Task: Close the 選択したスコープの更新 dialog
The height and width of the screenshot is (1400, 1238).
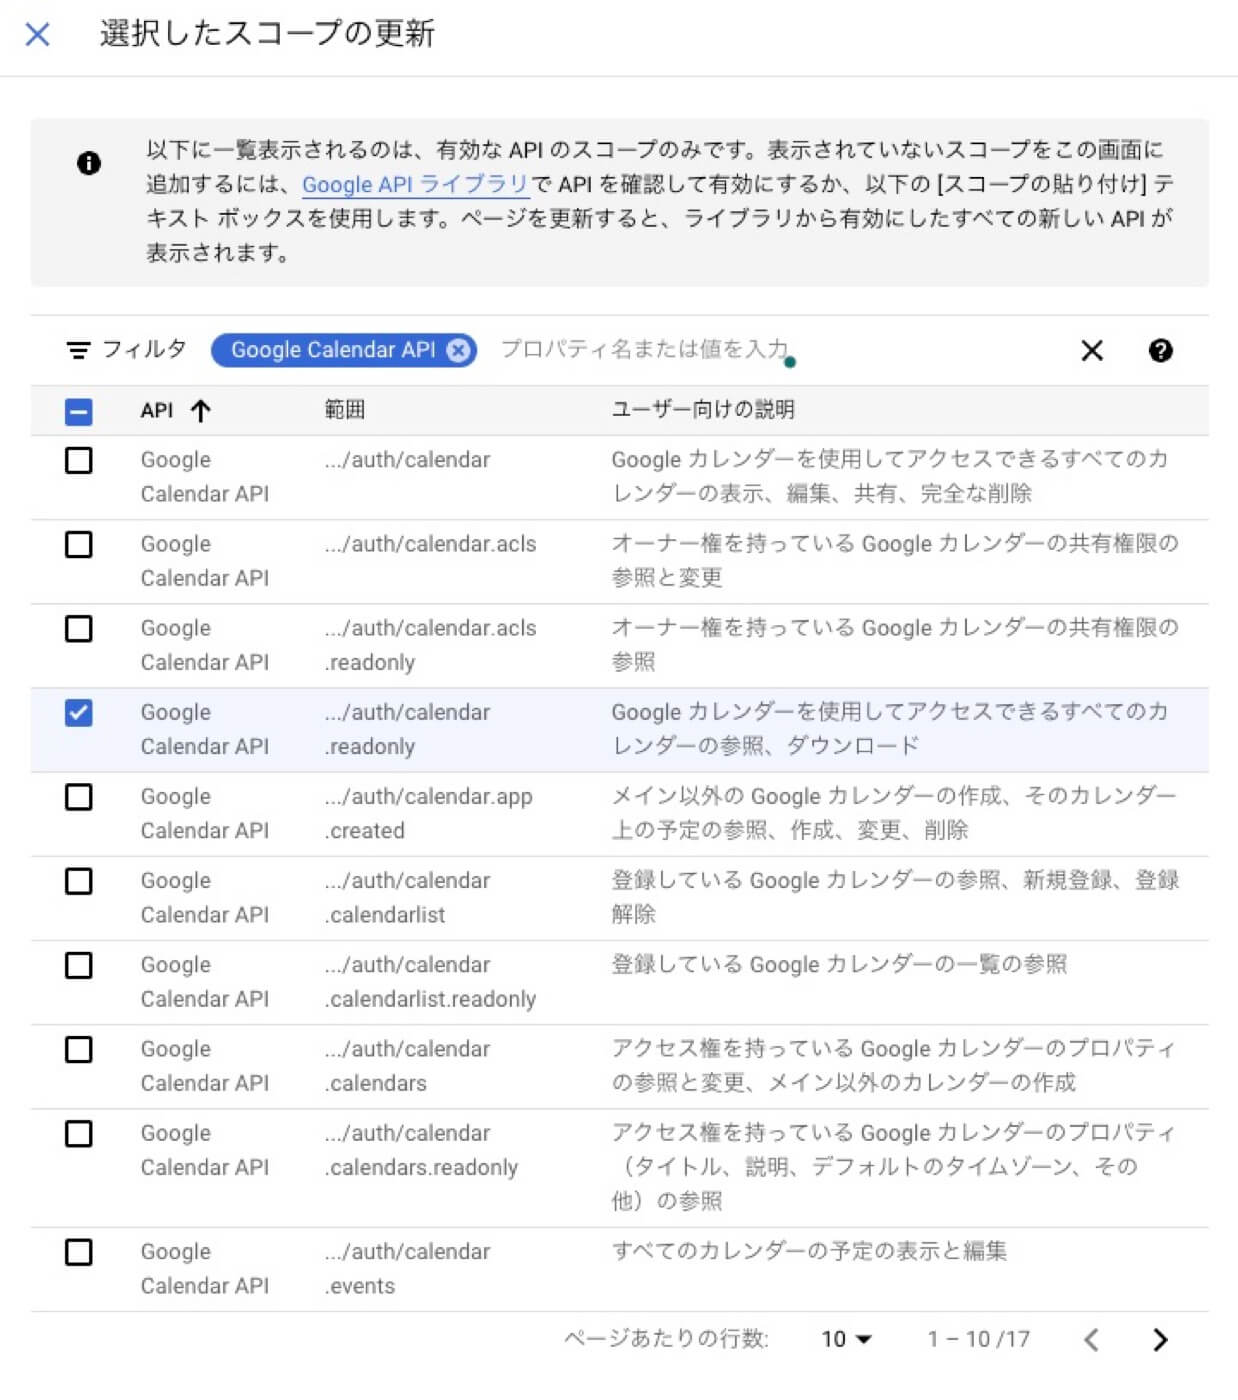Action: coord(37,34)
